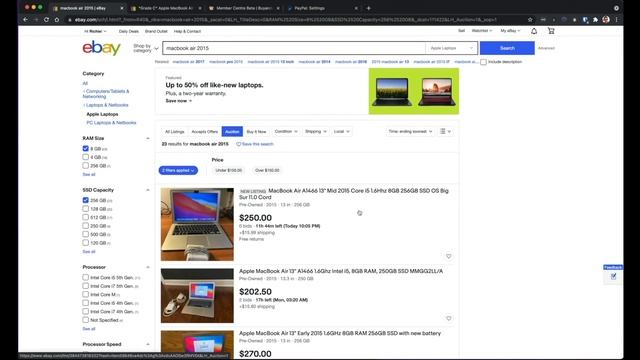Open the Chrome profile avatar
Image resolution: width=640 pixels, height=360 pixels.
pos(606,20)
